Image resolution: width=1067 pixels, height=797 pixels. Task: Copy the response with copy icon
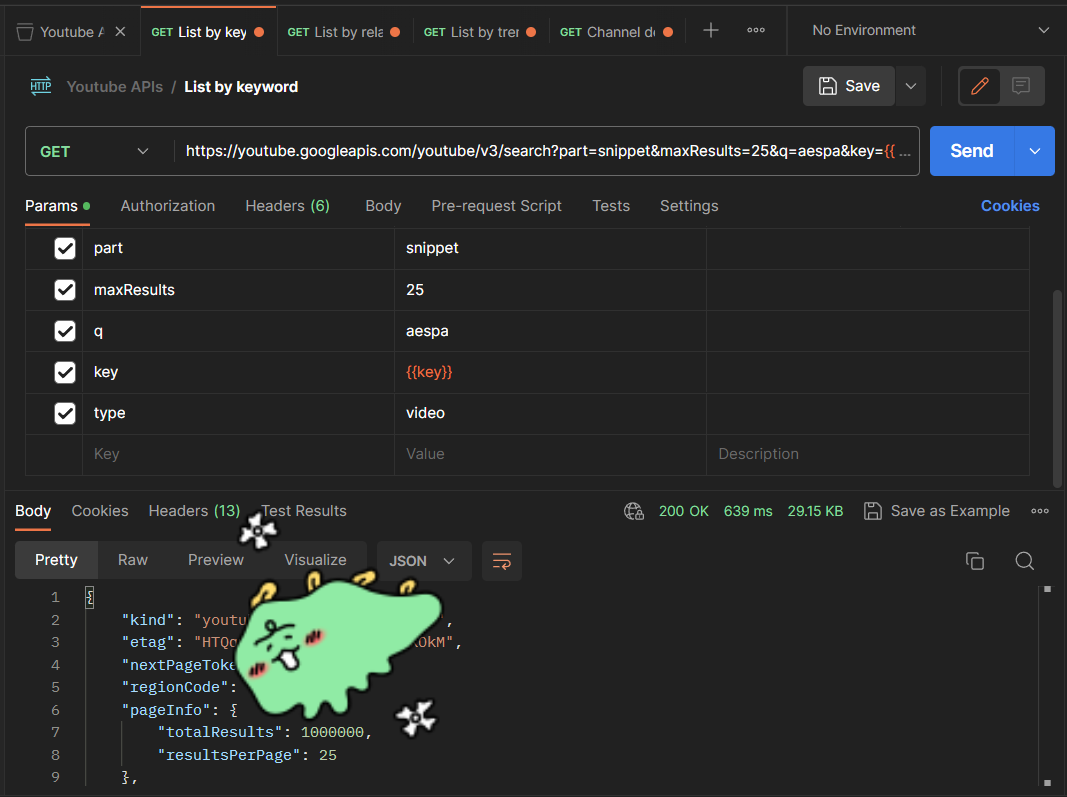[974, 561]
